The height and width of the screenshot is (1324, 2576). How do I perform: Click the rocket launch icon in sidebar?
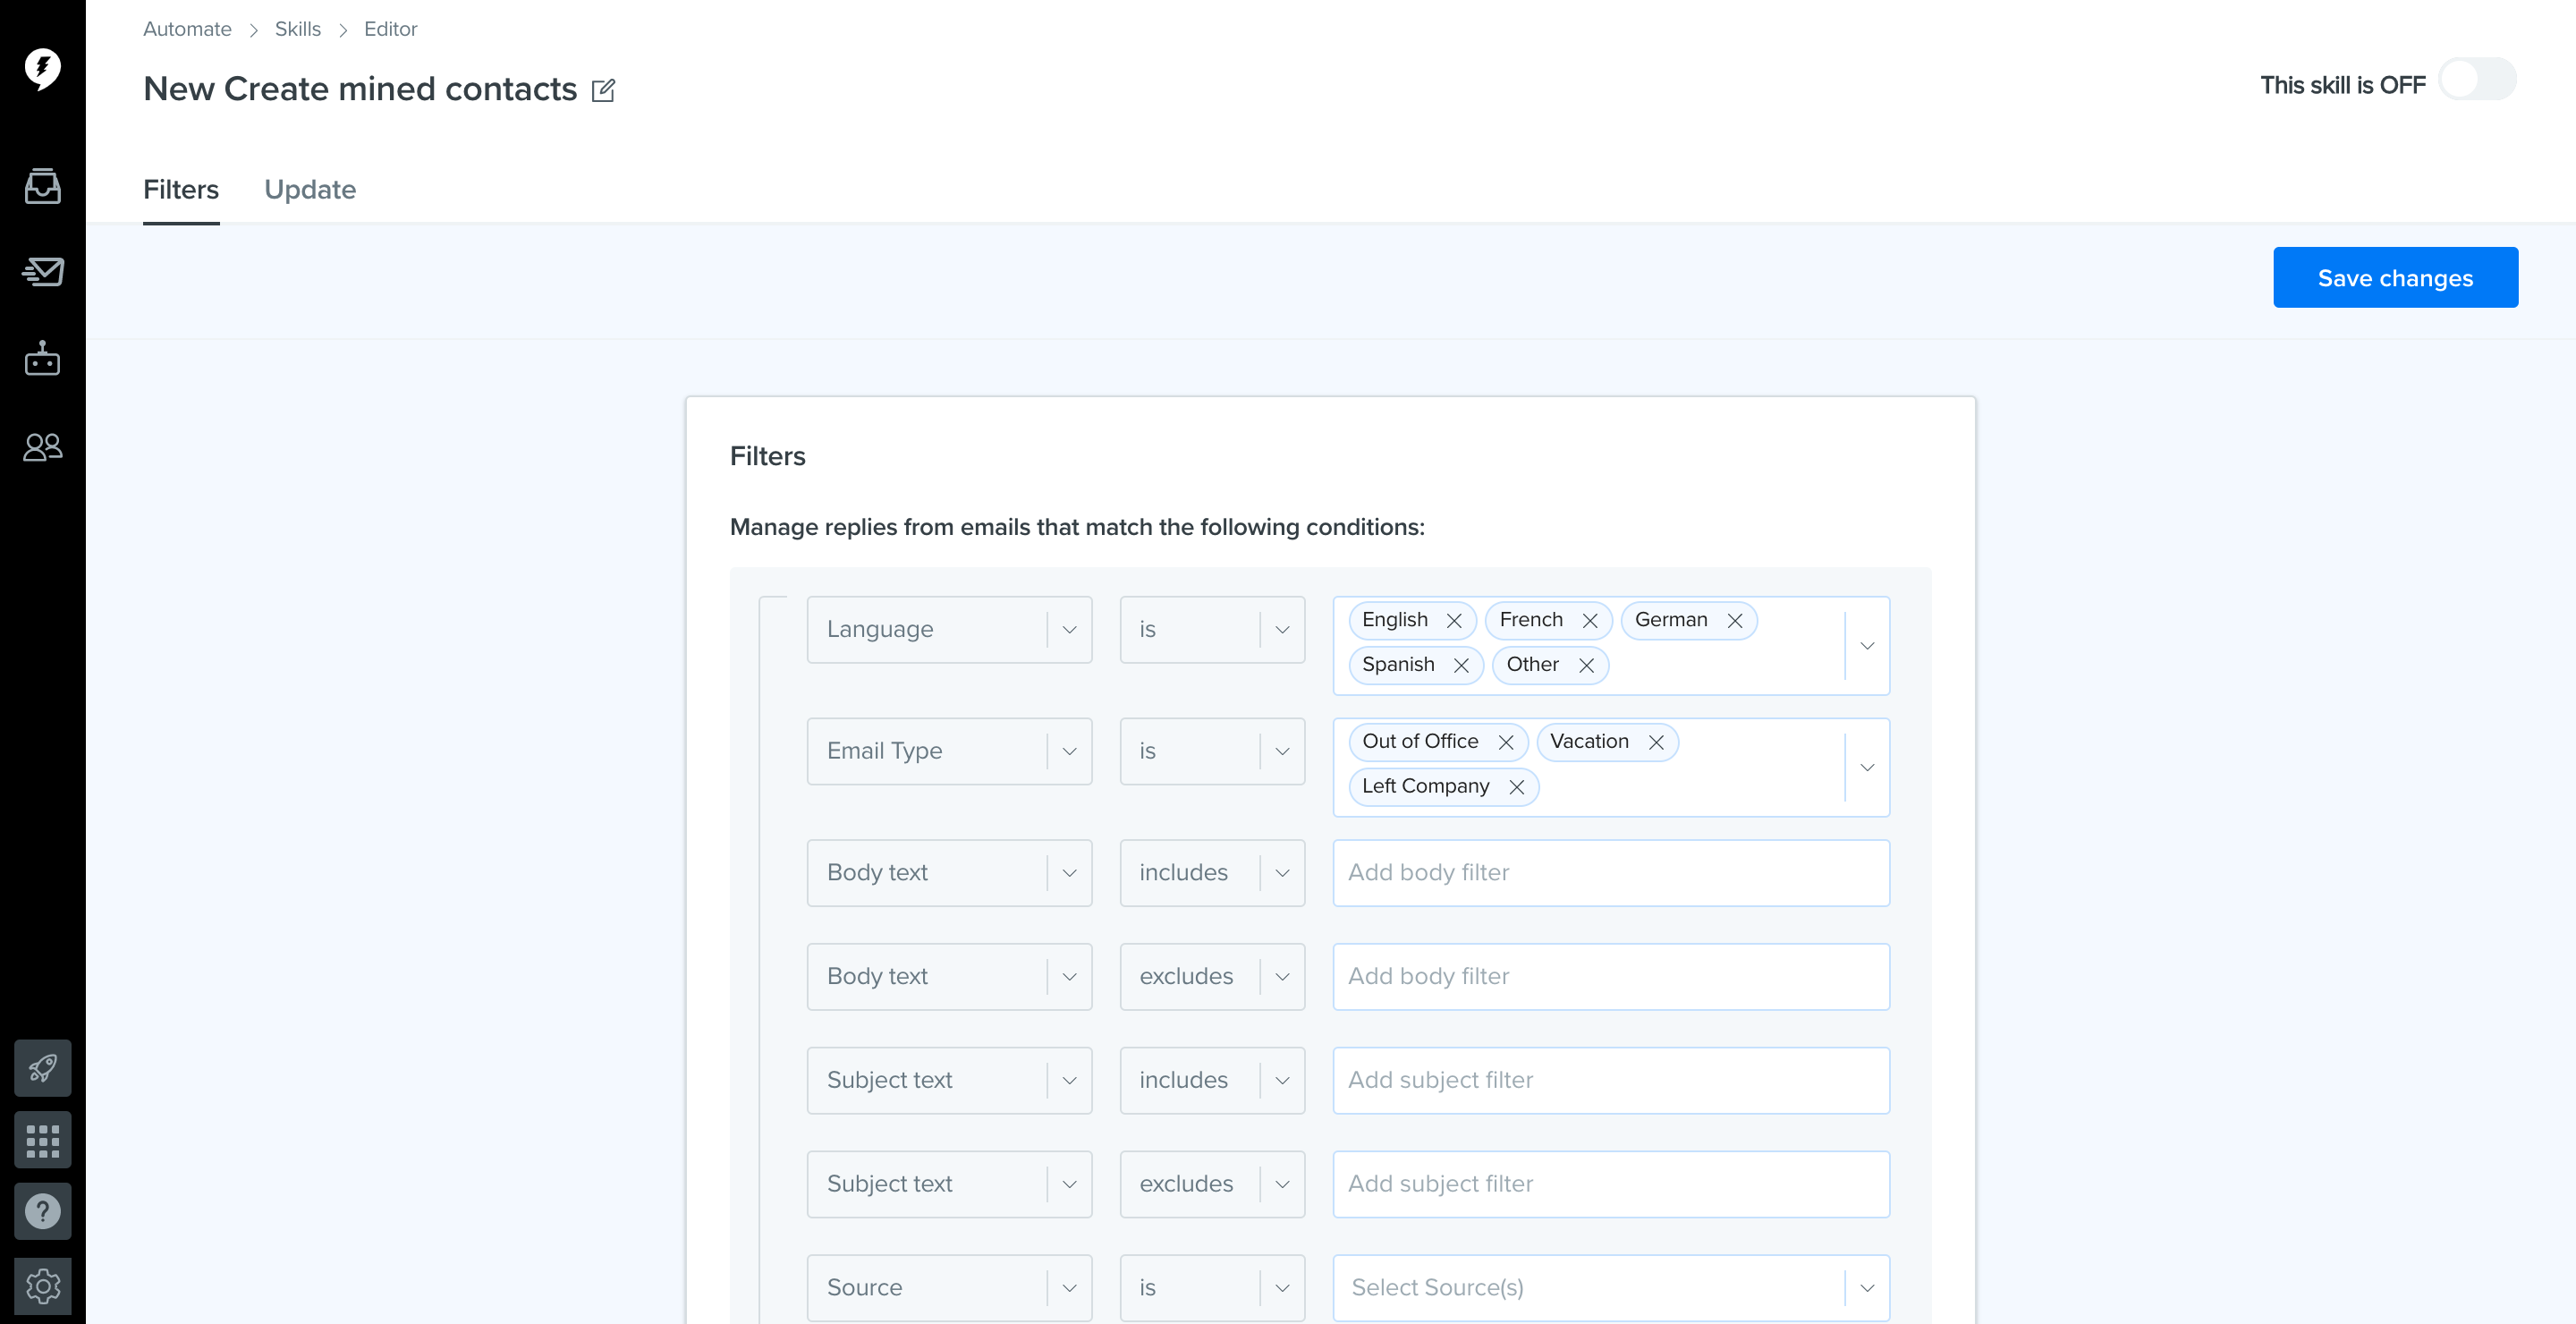pos(42,1068)
